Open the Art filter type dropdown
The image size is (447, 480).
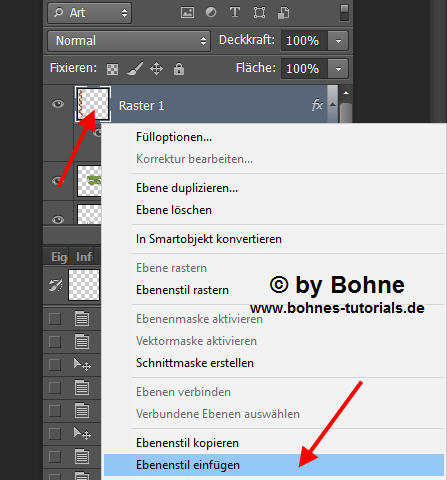pyautogui.click(x=90, y=13)
